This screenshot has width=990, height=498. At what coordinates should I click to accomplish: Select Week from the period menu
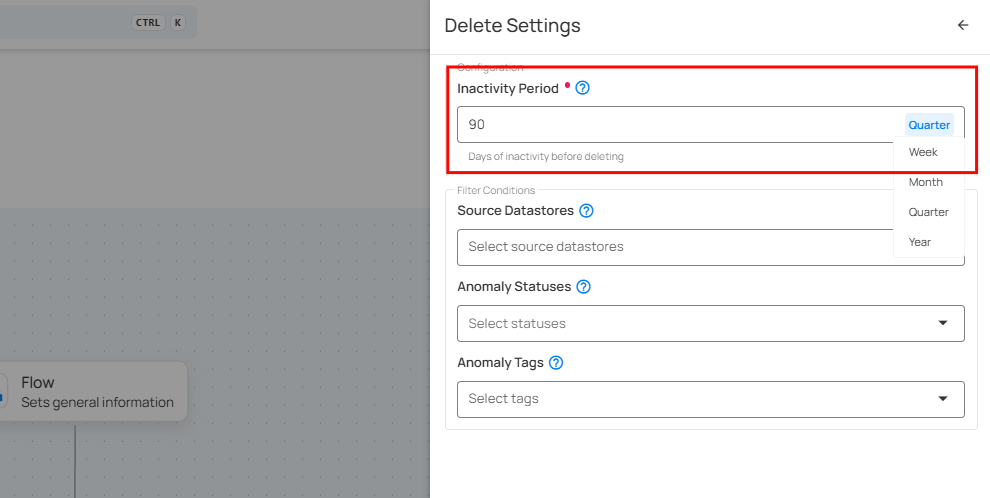click(x=923, y=152)
